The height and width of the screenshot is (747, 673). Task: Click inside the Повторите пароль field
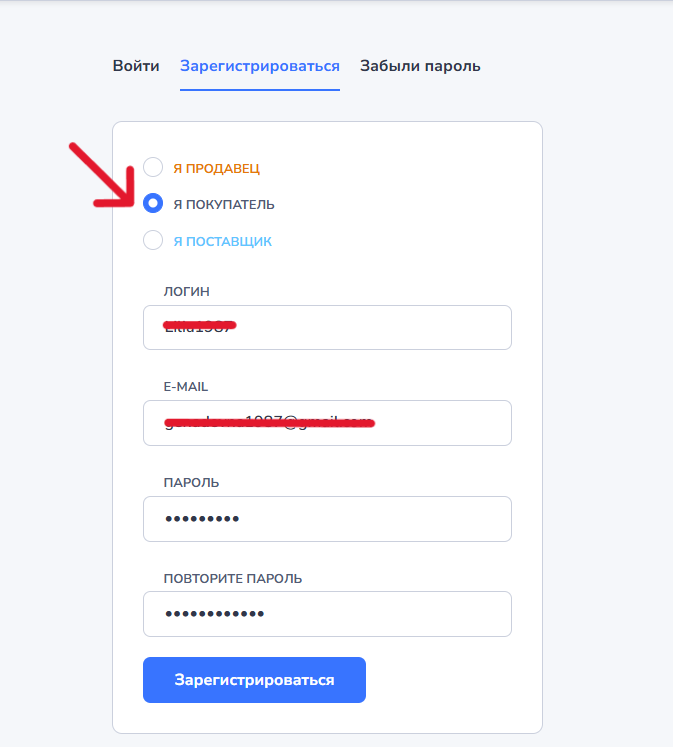[327, 614]
